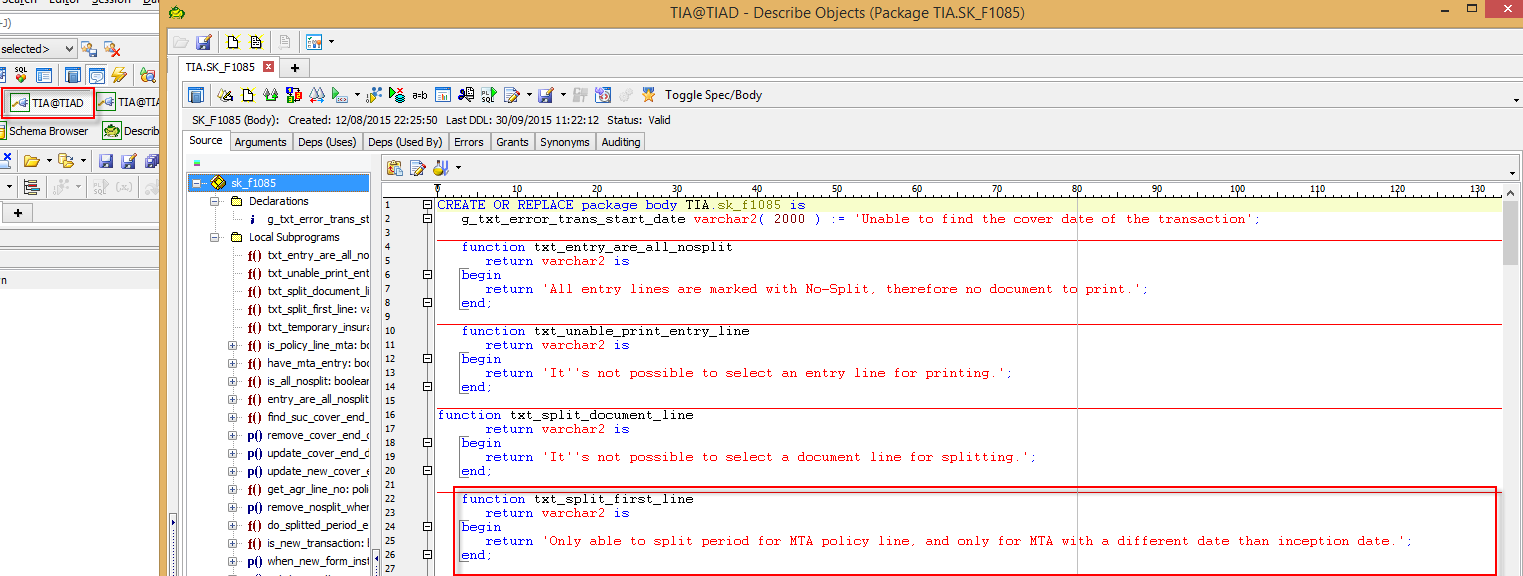Click the blue window icon at object toolbar start

click(196, 95)
